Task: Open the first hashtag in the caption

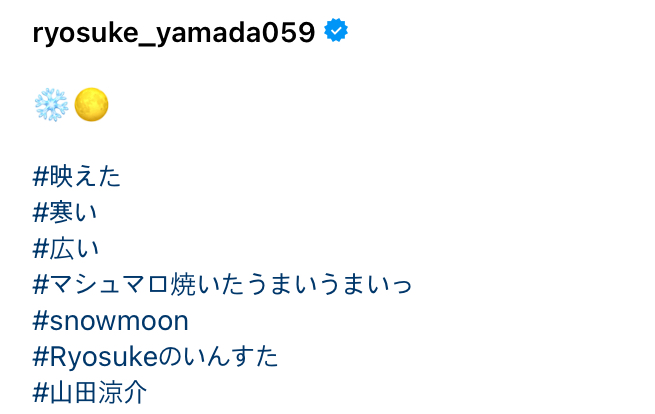Action: [x=77, y=177]
